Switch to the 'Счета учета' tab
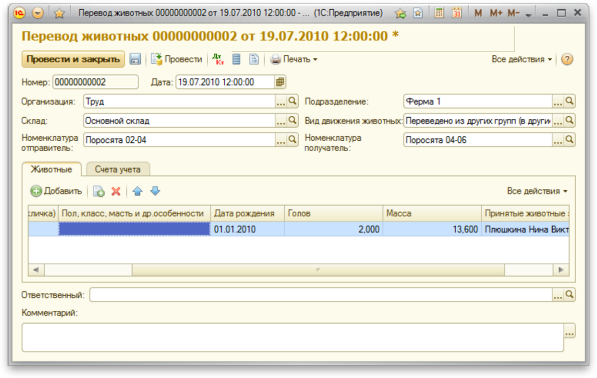This screenshot has width=597, height=378. [118, 169]
